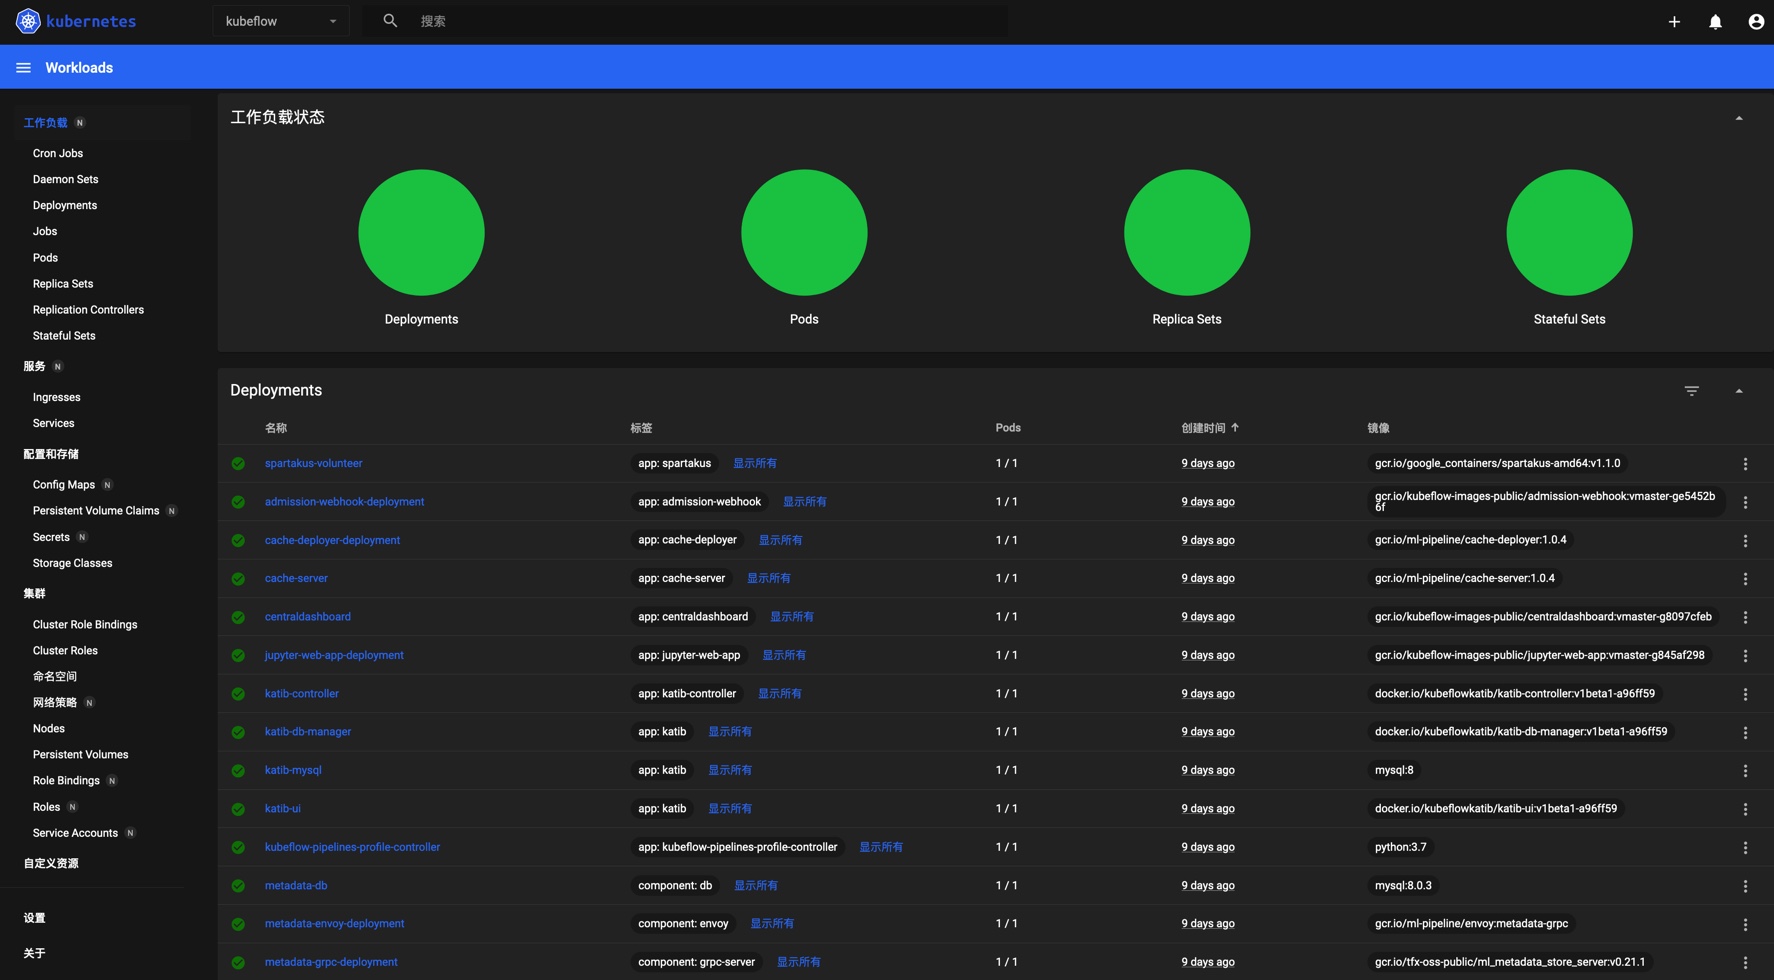Open the katib-ui deployment link
The image size is (1774, 980).
pyautogui.click(x=283, y=808)
